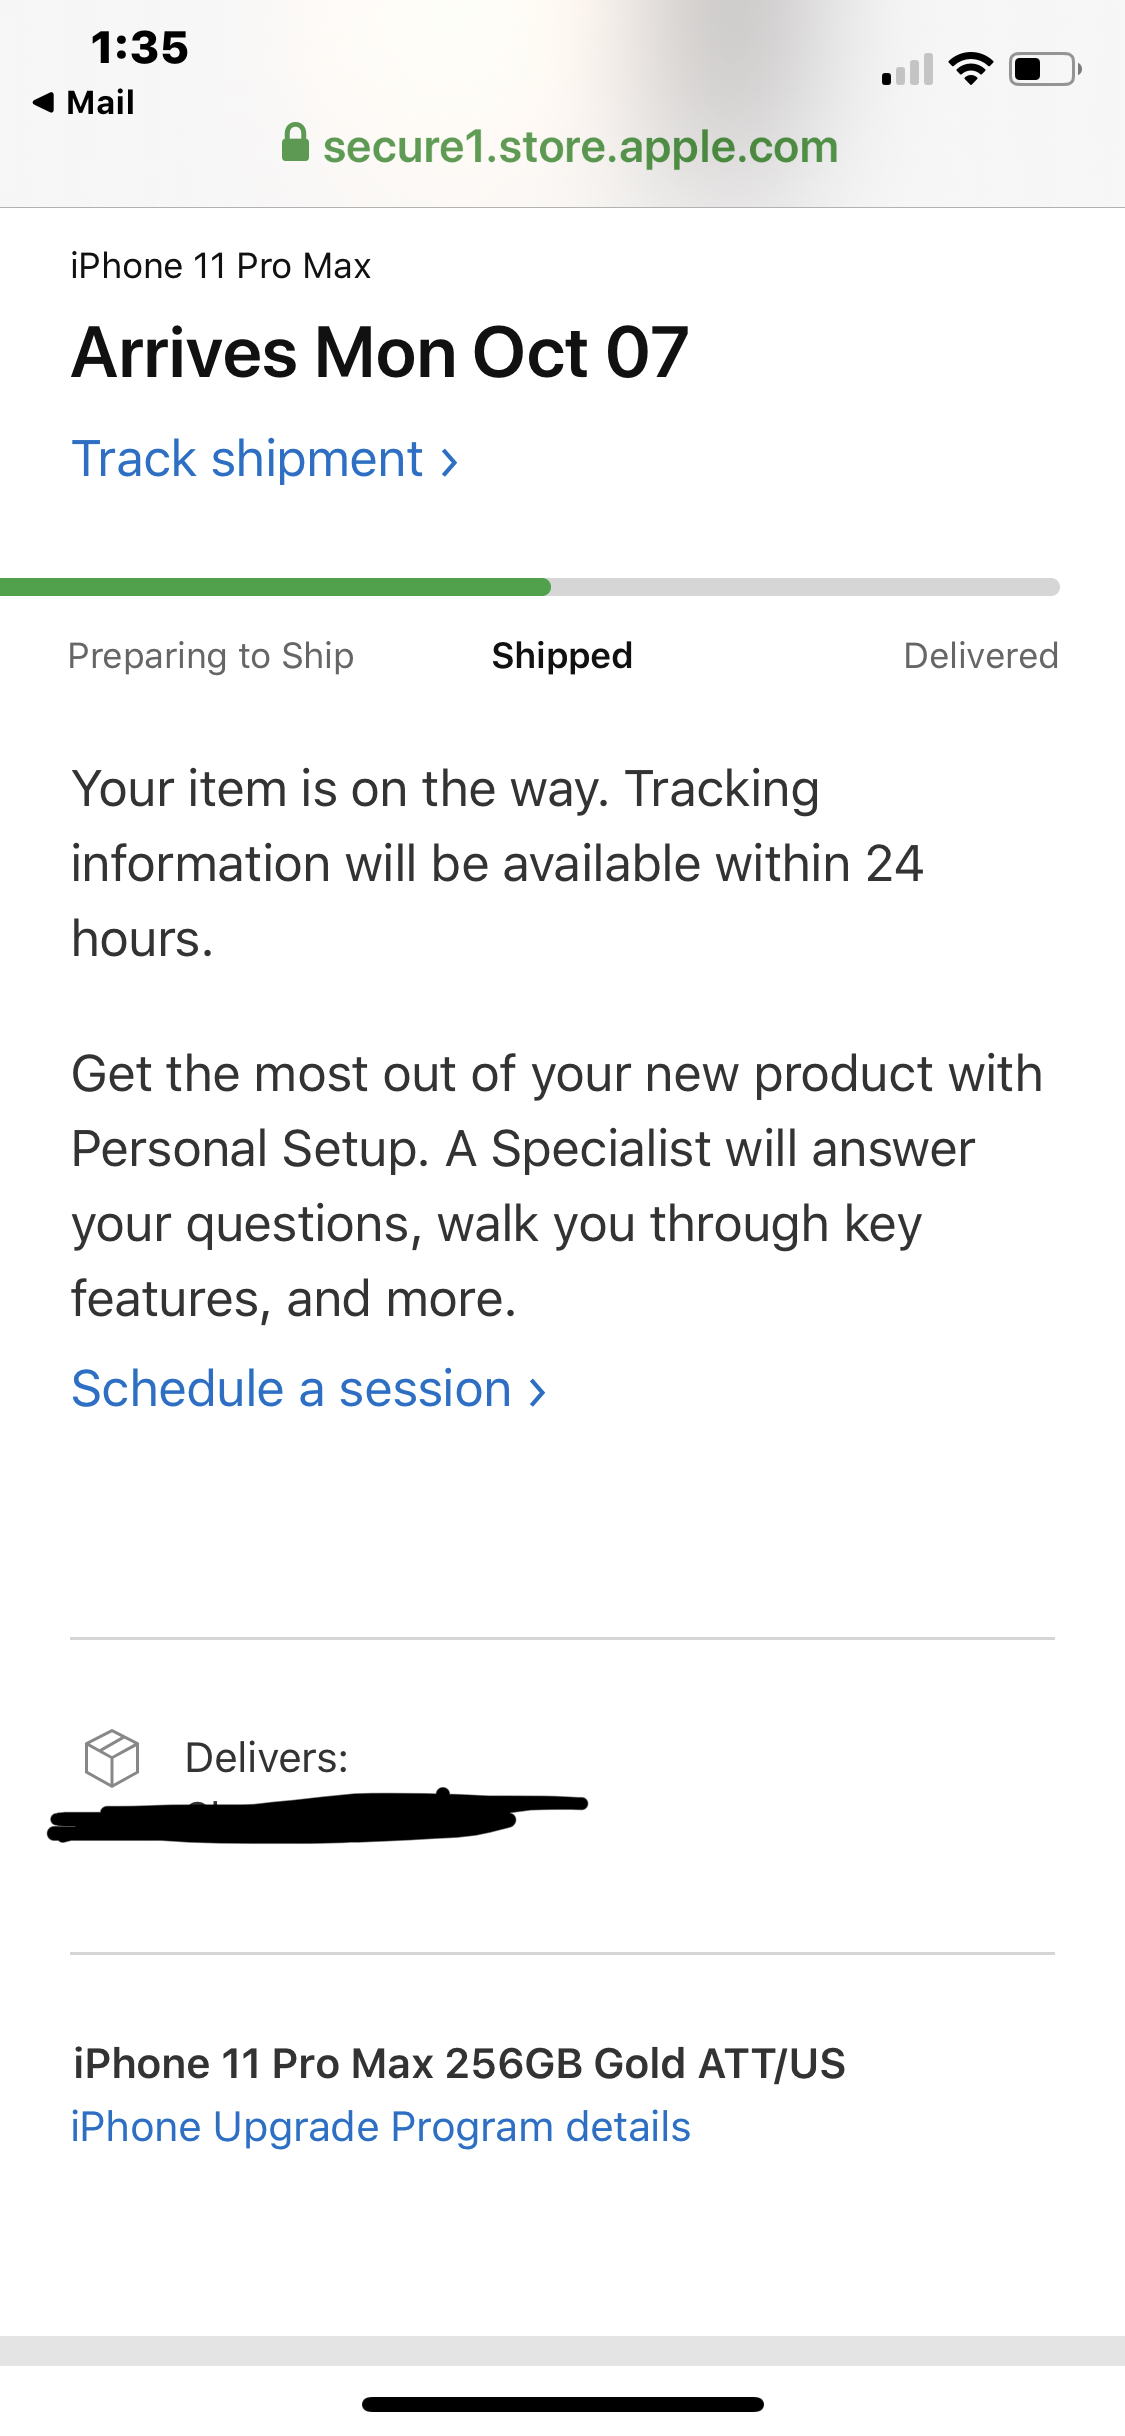Tap the package box icon beside Delivers
The height and width of the screenshot is (2436, 1125).
112,1758
